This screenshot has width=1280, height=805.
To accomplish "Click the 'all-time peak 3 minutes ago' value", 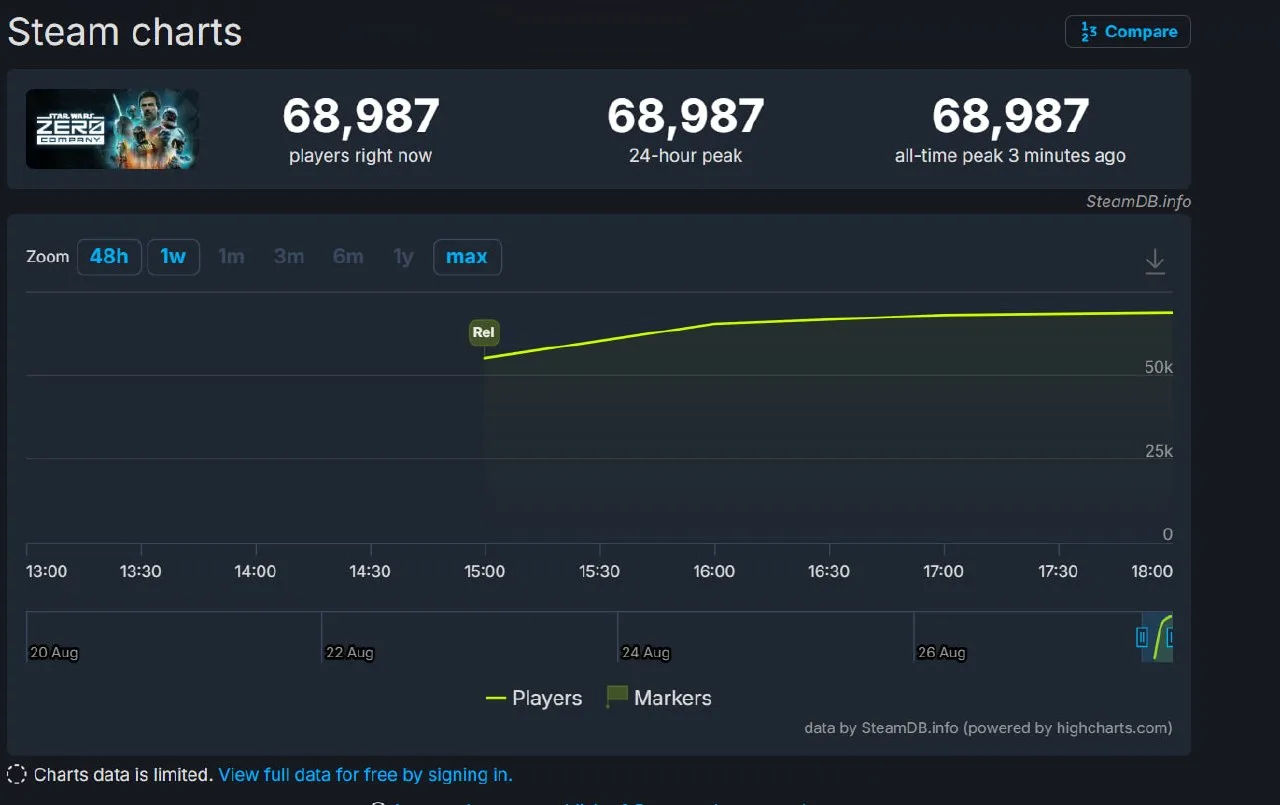I will point(1011,117).
